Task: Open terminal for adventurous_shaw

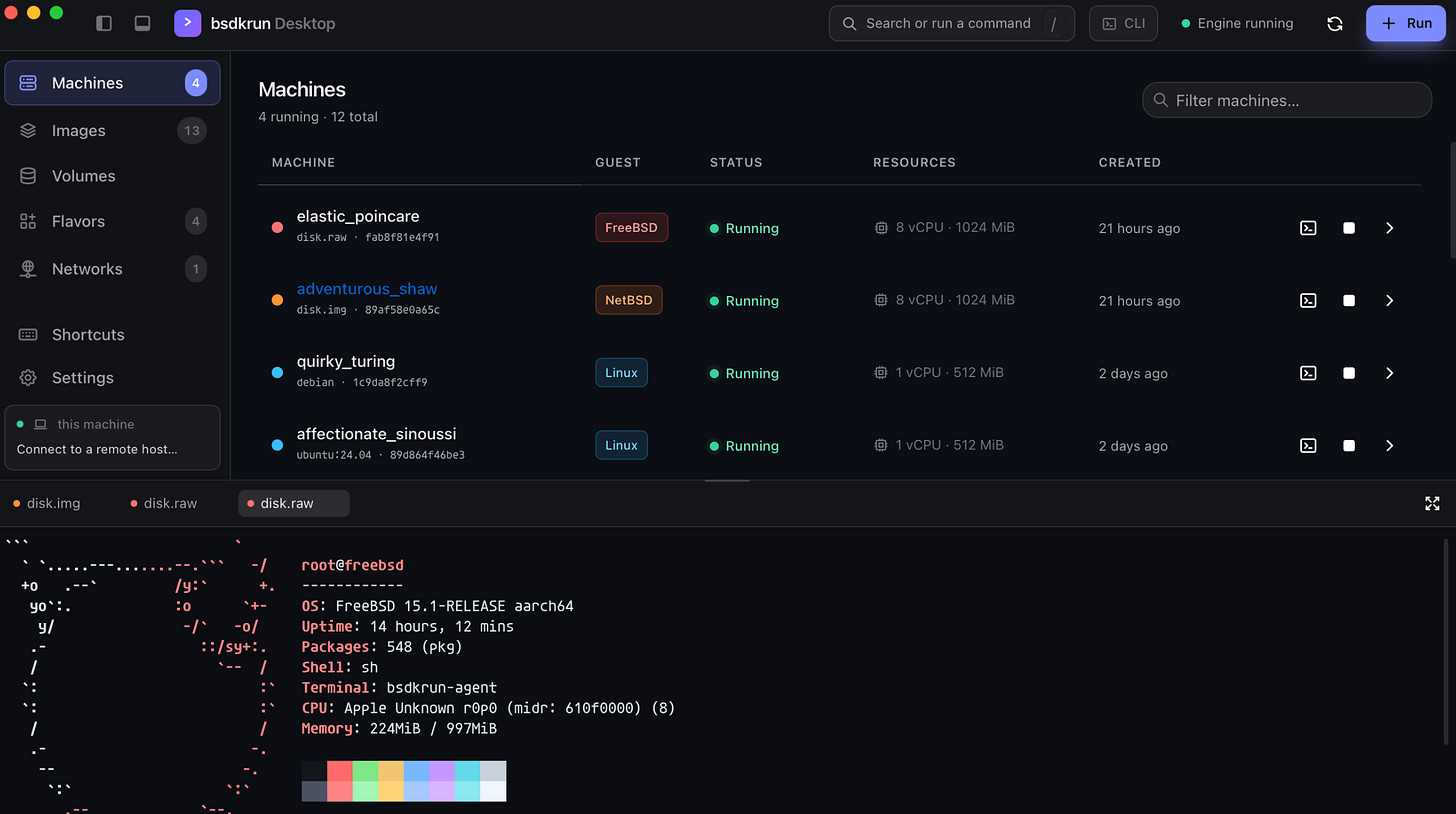Action: 1308,300
